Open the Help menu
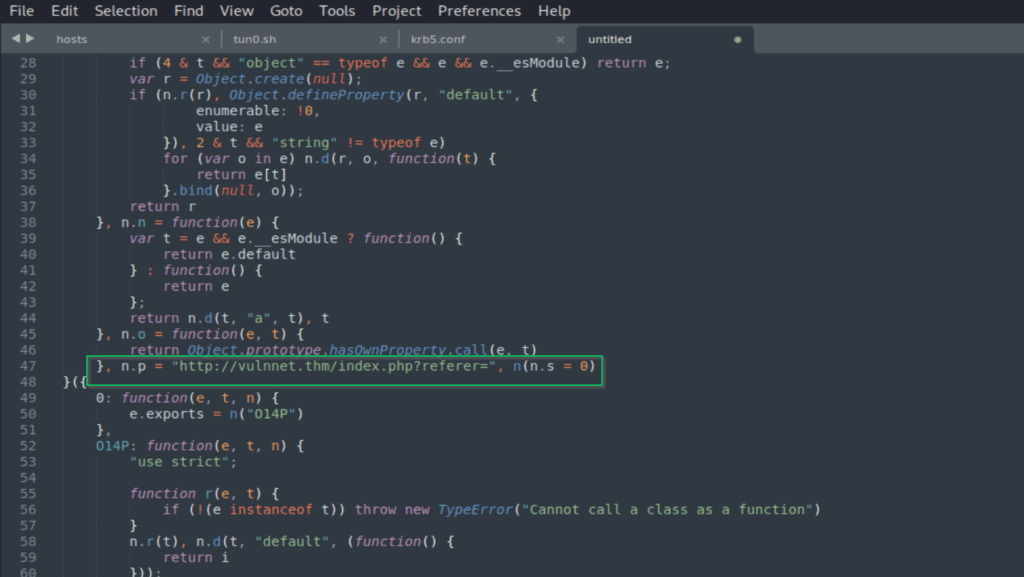This screenshot has width=1024, height=577. pos(554,11)
